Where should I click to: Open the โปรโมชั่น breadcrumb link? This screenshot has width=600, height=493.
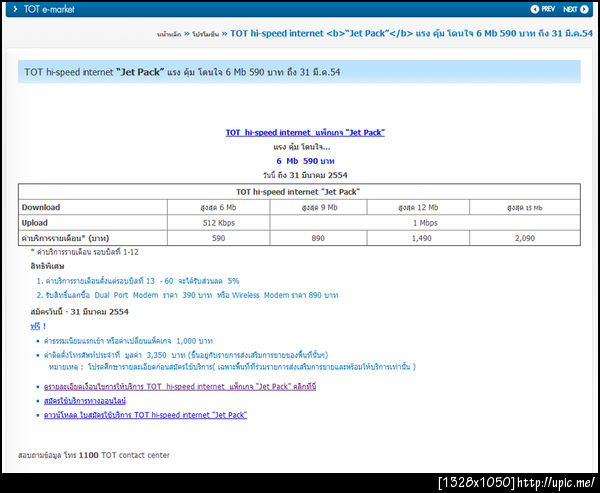coord(205,34)
